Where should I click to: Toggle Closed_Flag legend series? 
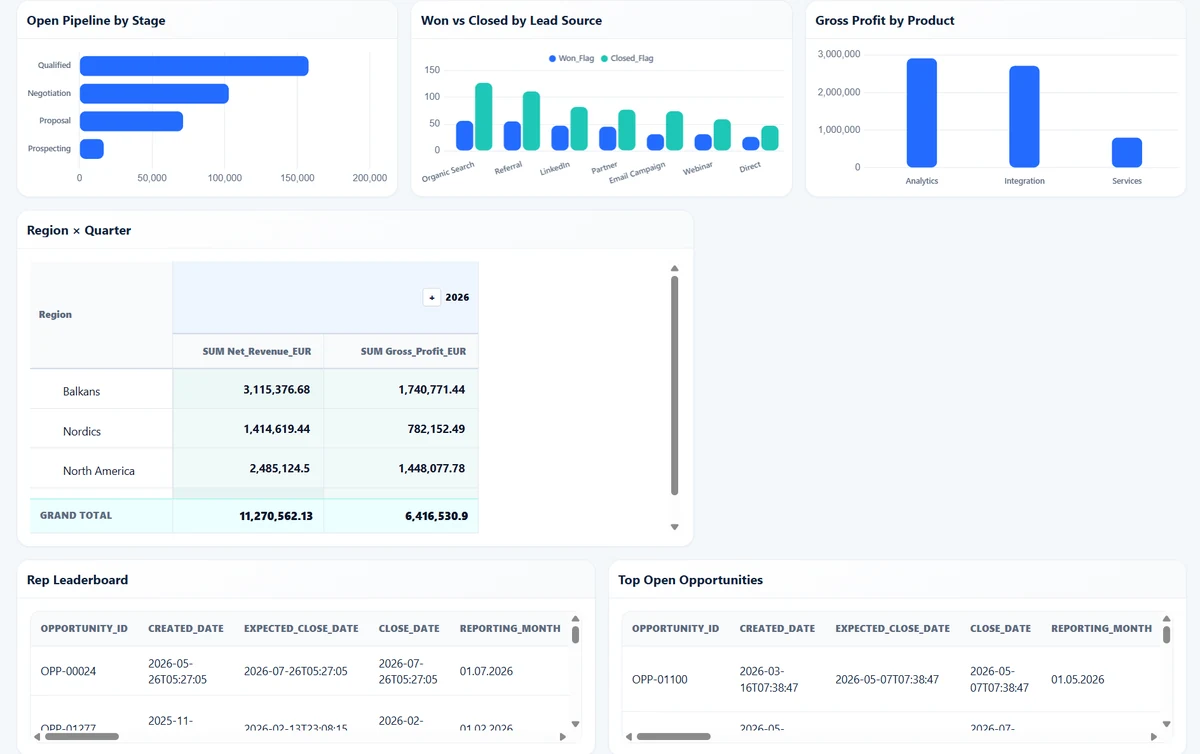point(627,58)
